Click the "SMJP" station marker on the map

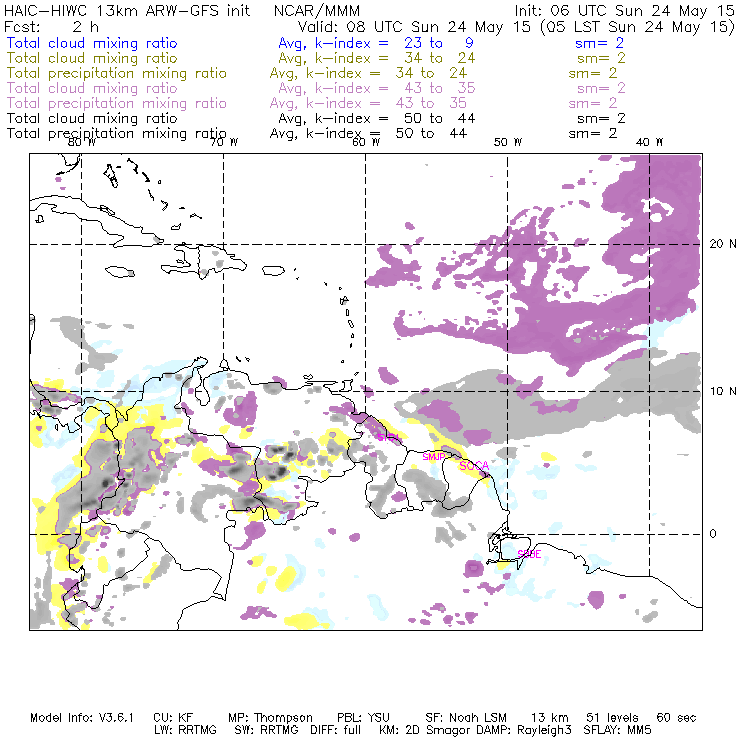433,457
